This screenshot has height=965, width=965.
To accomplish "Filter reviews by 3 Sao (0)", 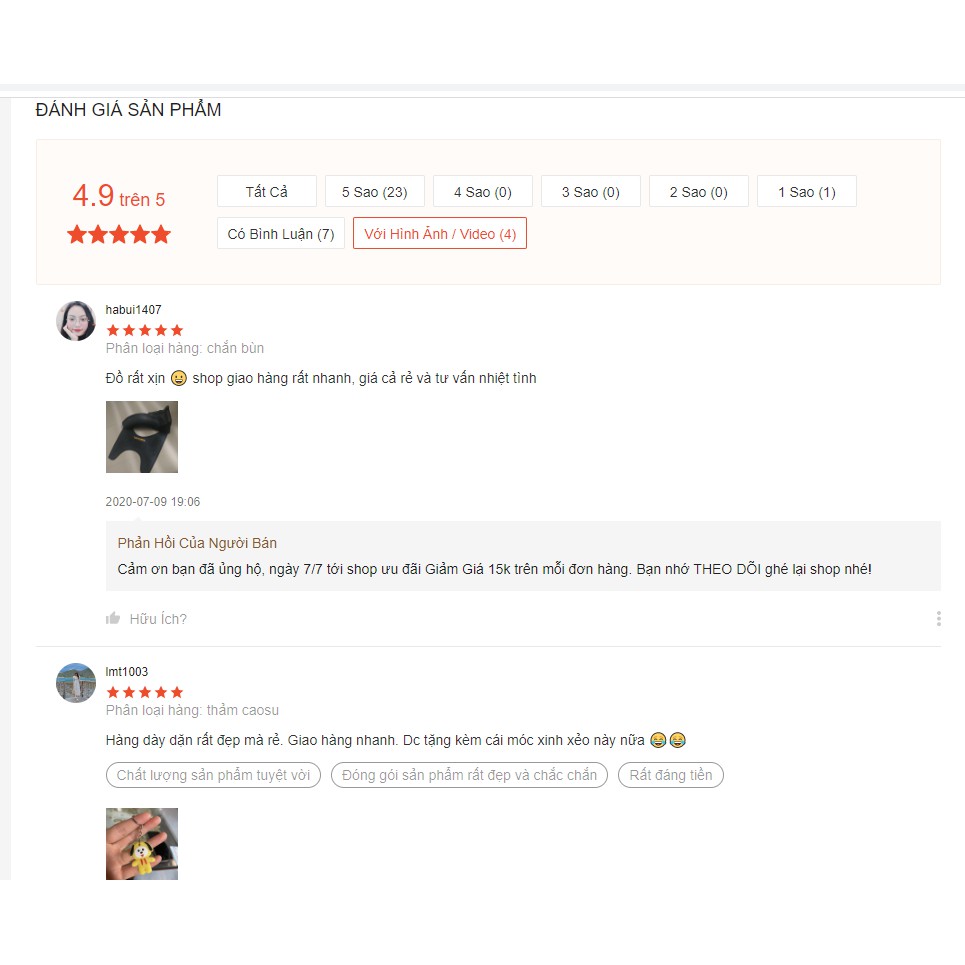I will (590, 191).
